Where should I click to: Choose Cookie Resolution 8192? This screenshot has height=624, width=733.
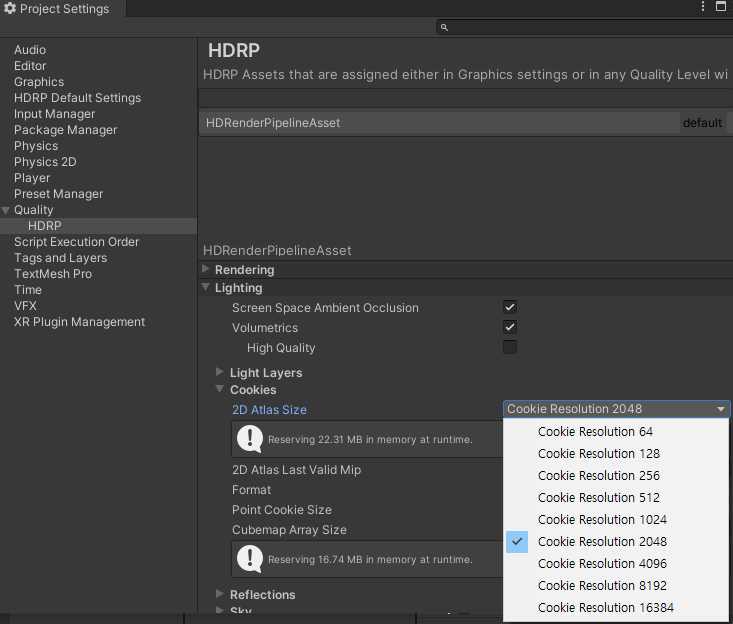tap(616, 585)
